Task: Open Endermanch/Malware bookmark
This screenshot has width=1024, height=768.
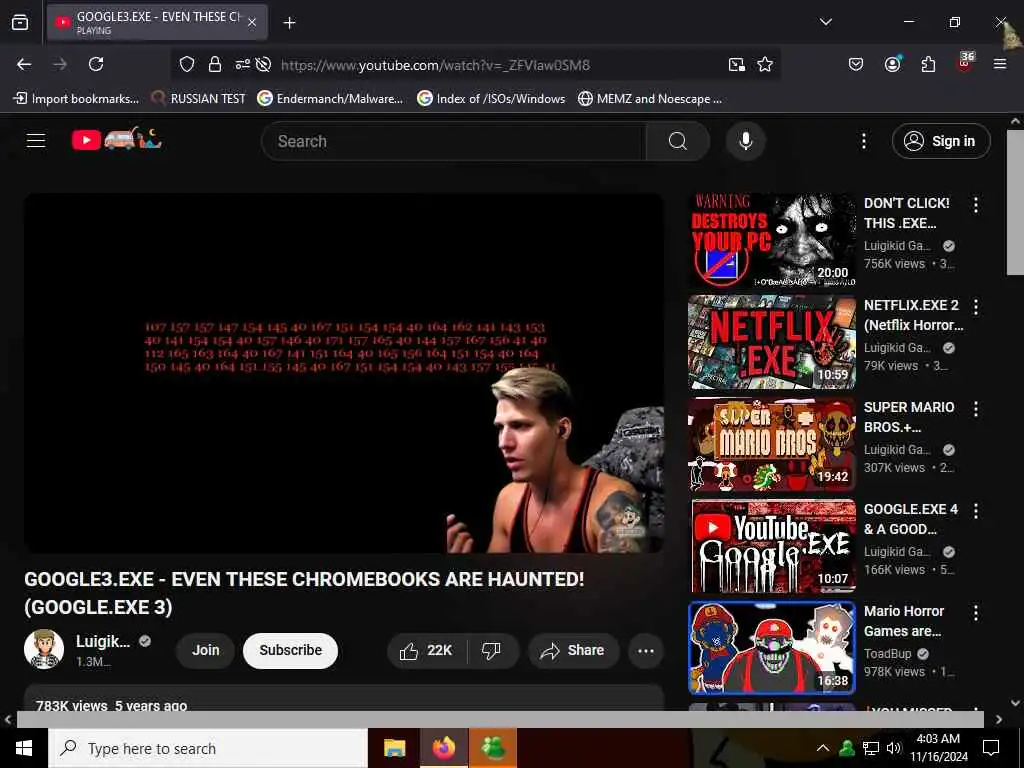Action: pos(330,99)
